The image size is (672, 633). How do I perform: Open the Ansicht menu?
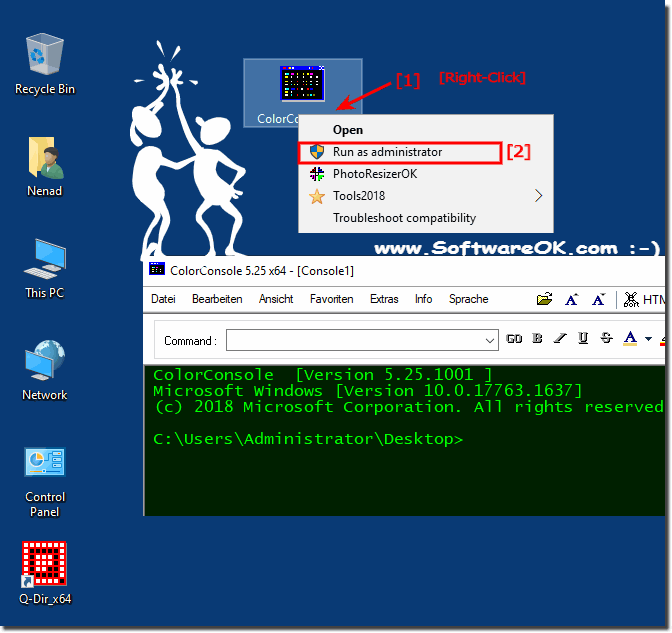(x=276, y=299)
